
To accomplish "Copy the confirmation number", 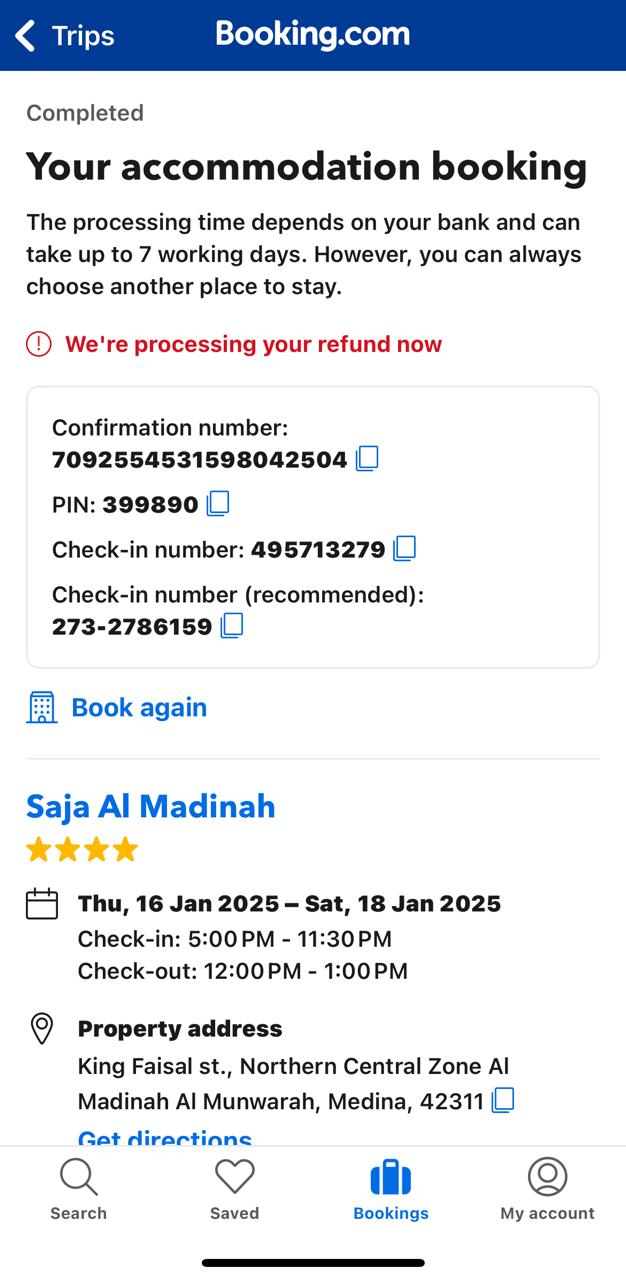I will click(367, 459).
